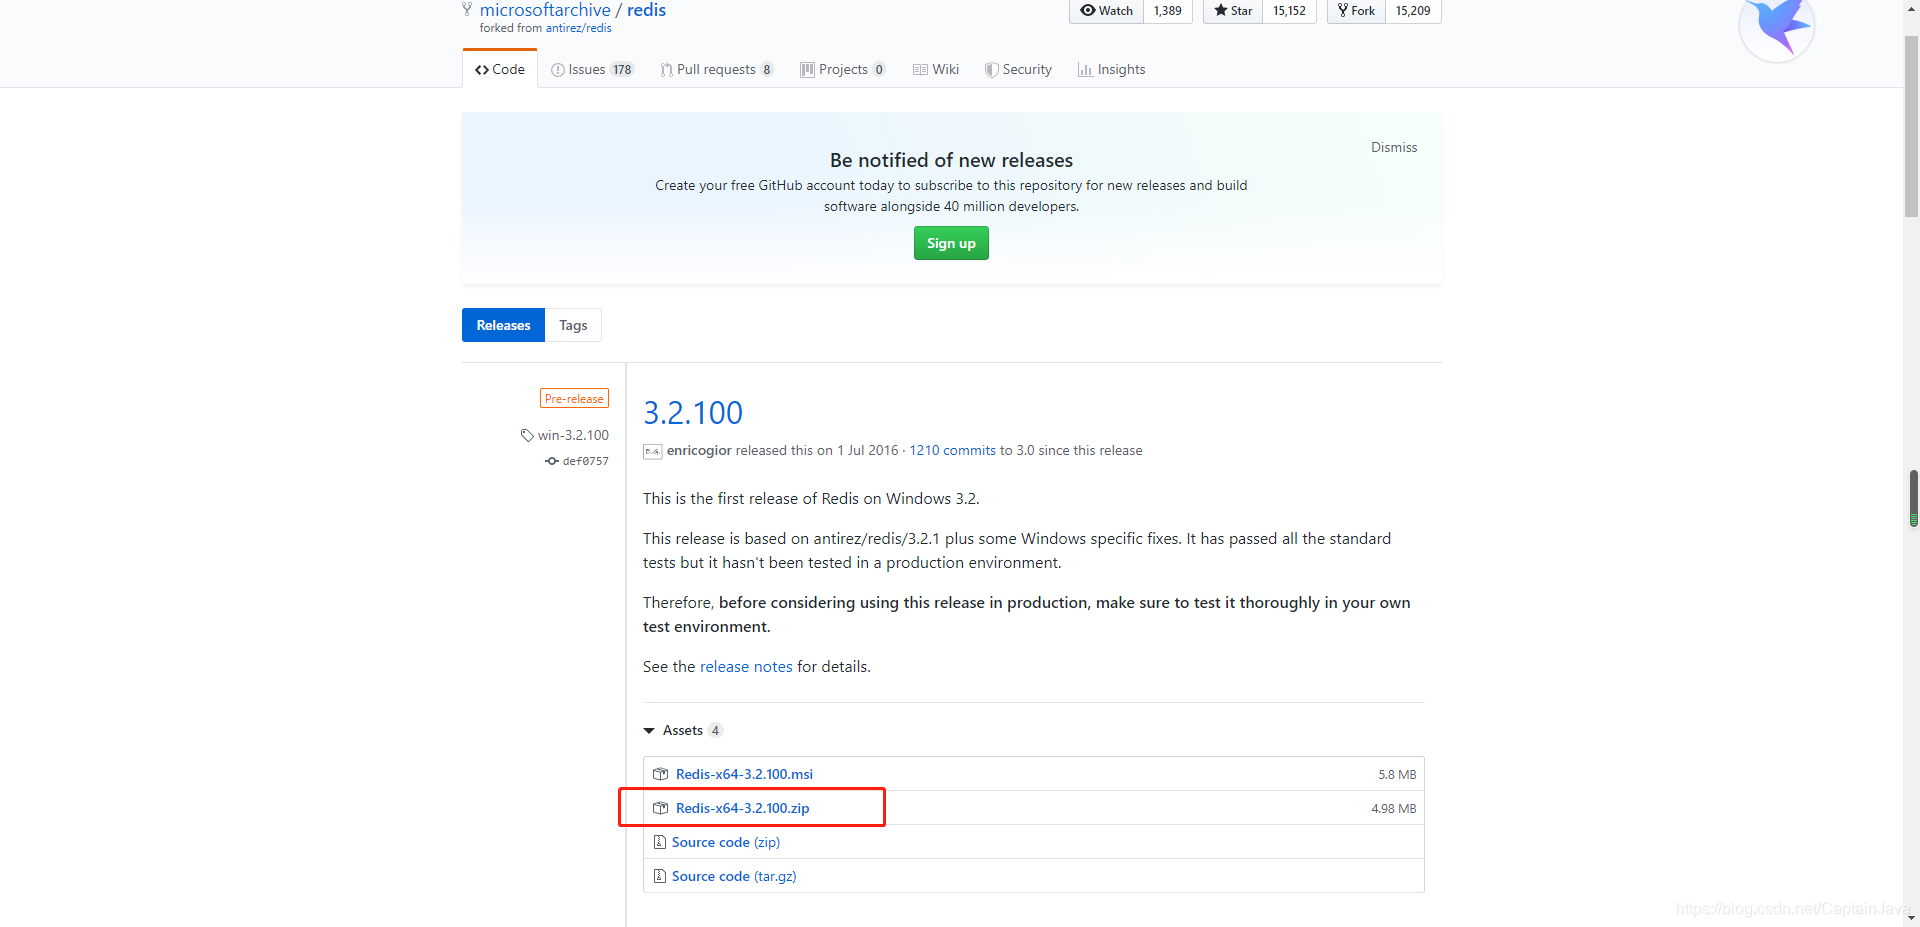Screen dimensions: 1920x927
Task: Open the Issues tab
Action: (x=592, y=69)
